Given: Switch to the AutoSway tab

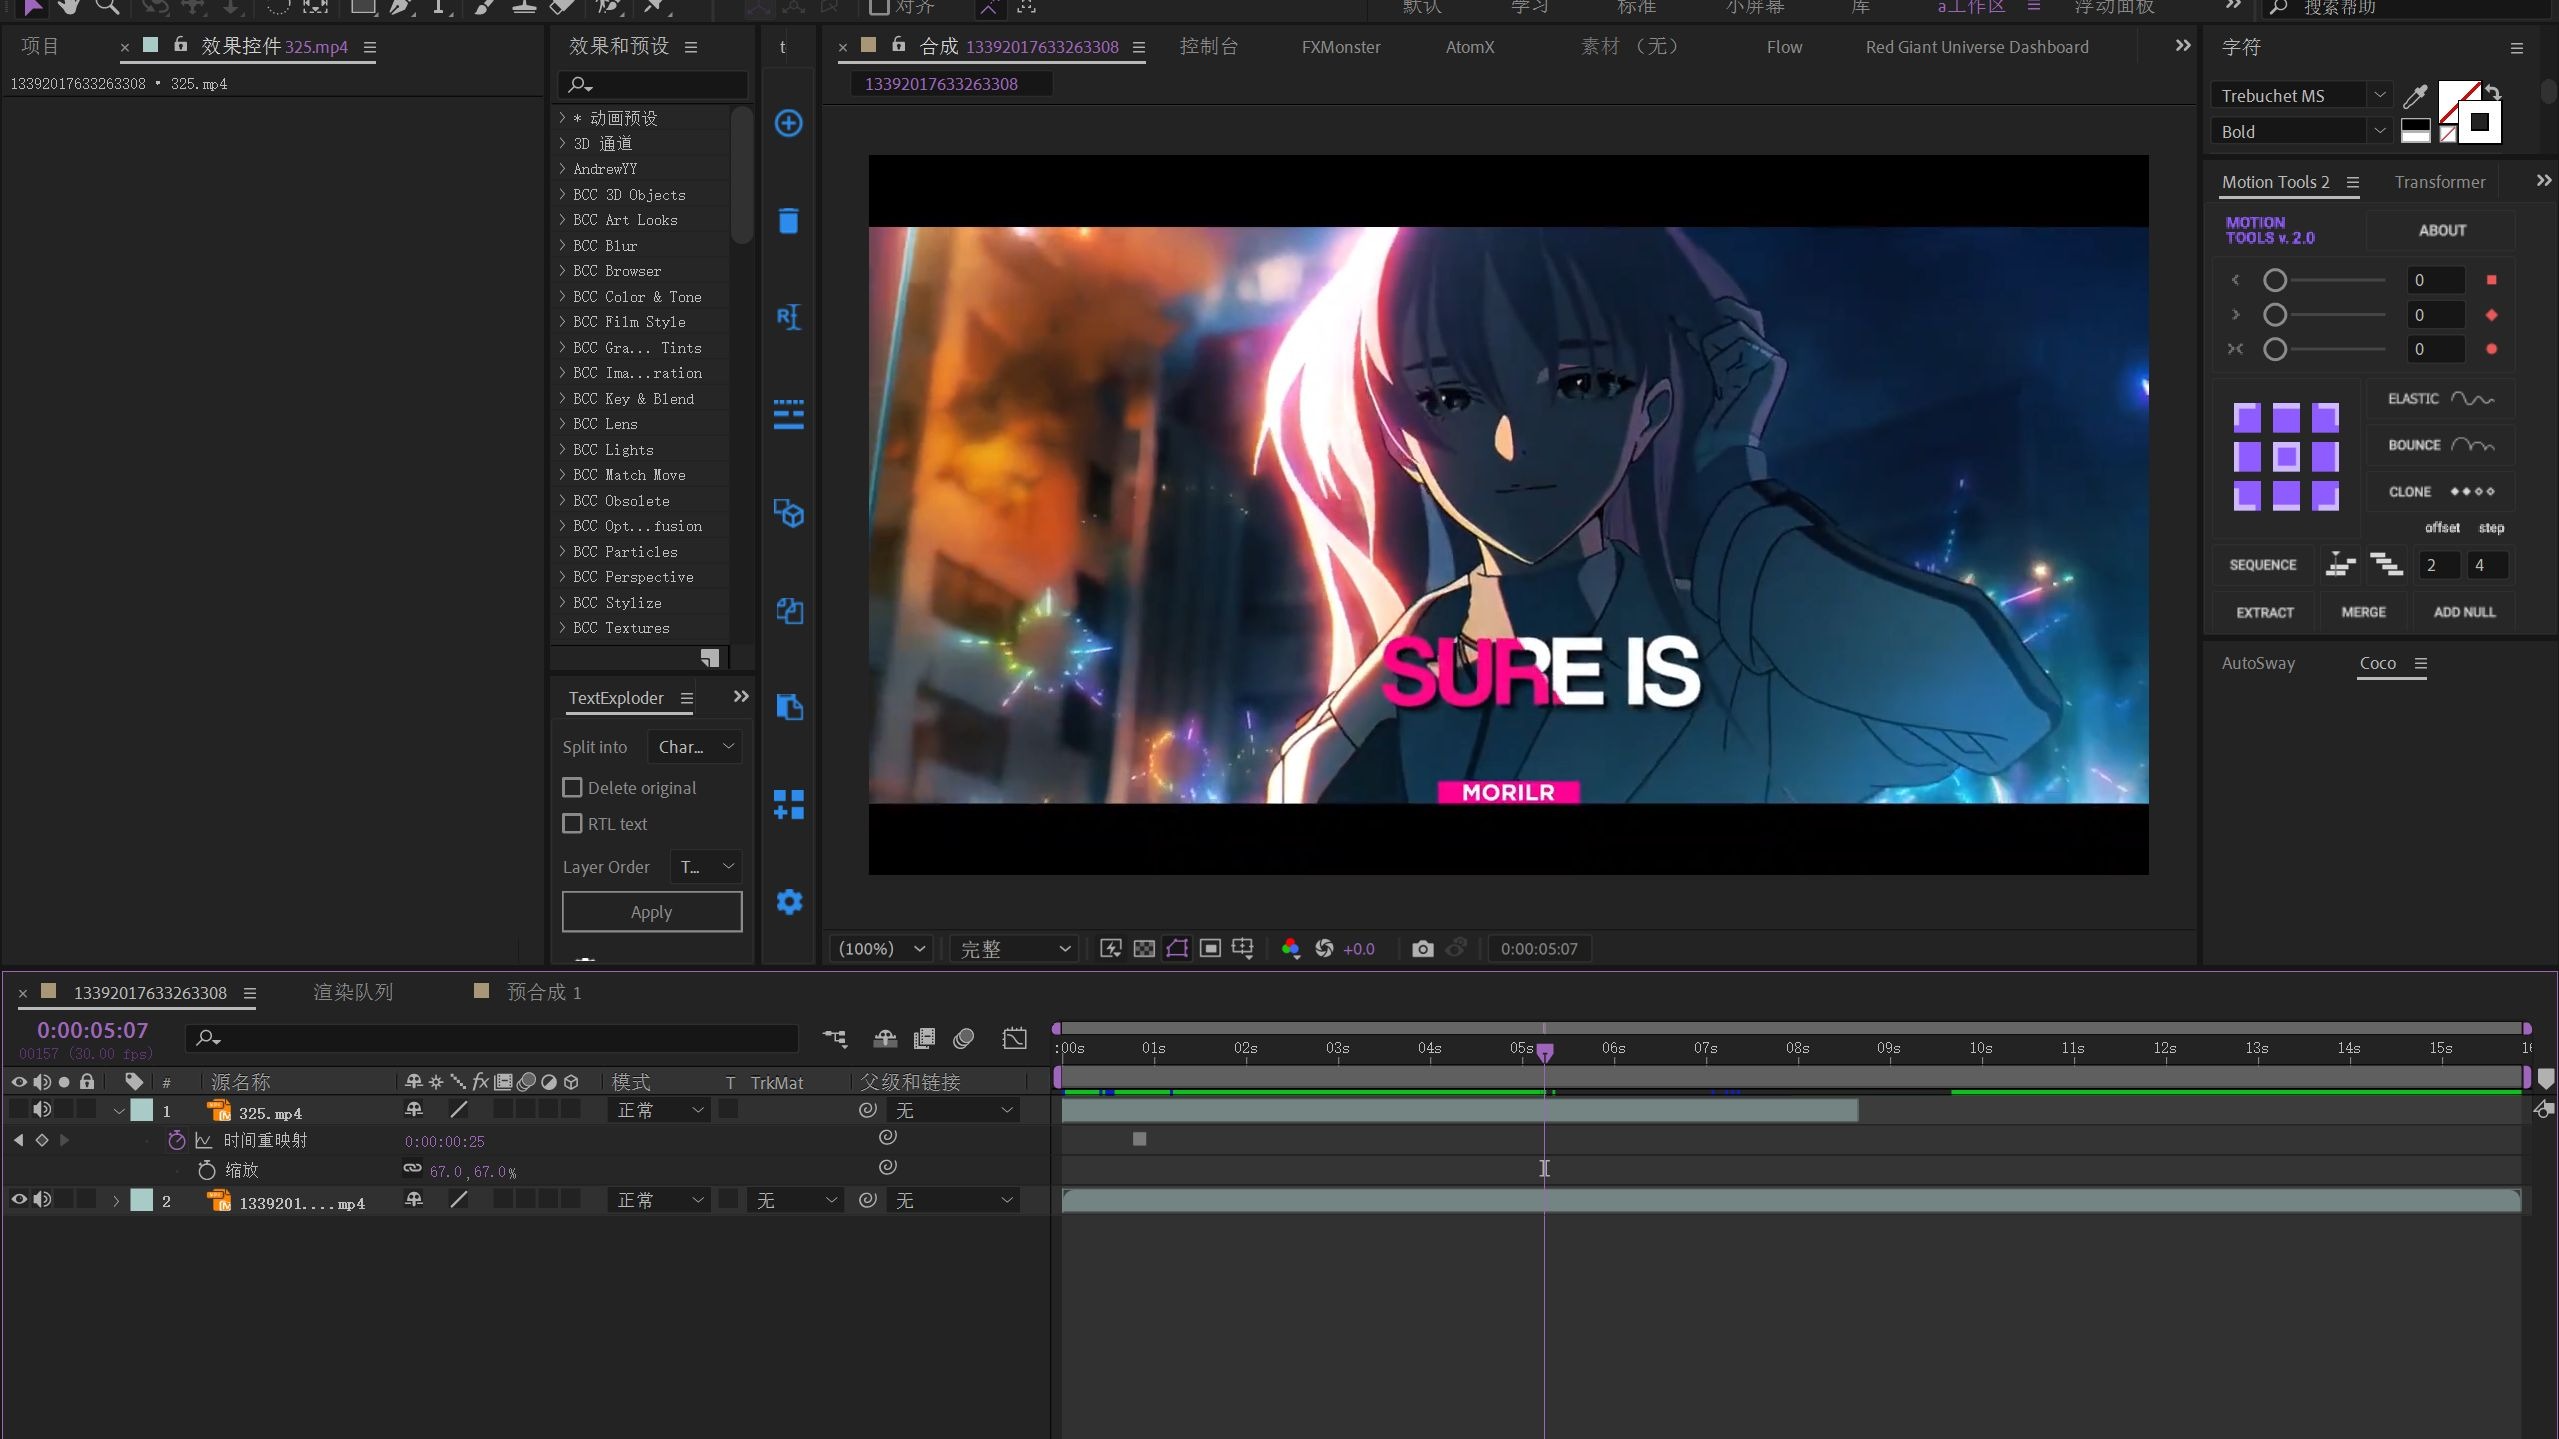Looking at the screenshot, I should (2258, 663).
